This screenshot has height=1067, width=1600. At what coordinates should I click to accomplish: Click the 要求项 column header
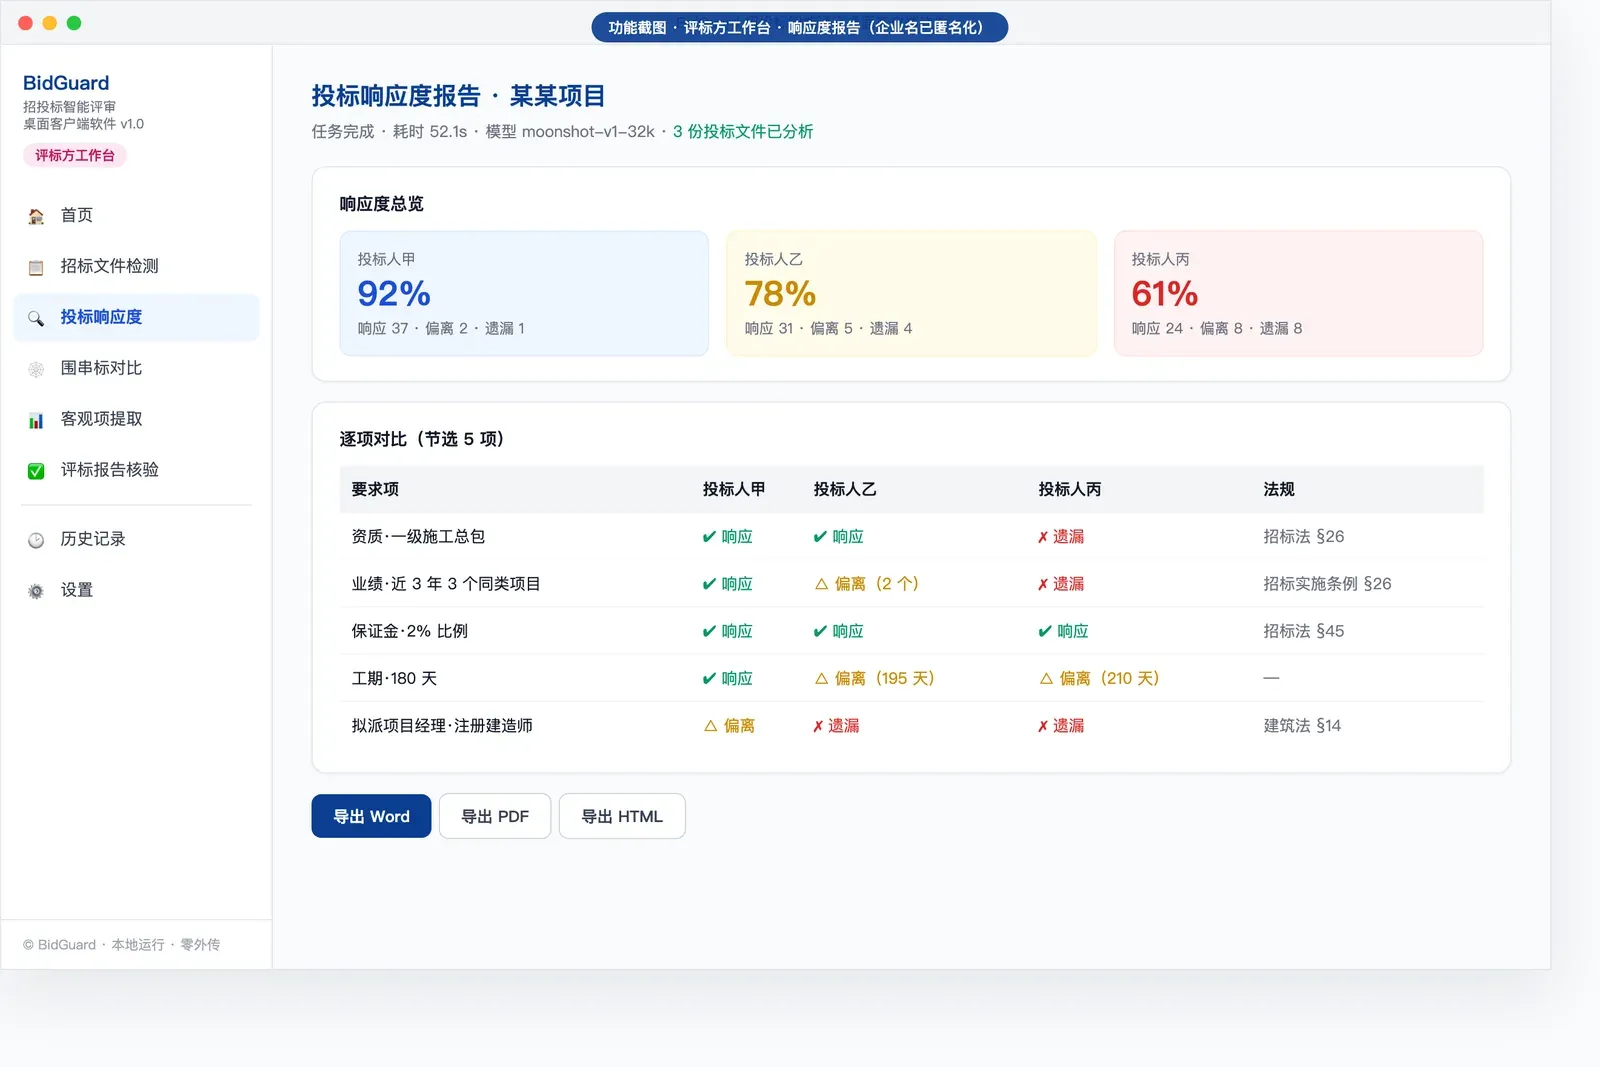click(x=375, y=489)
